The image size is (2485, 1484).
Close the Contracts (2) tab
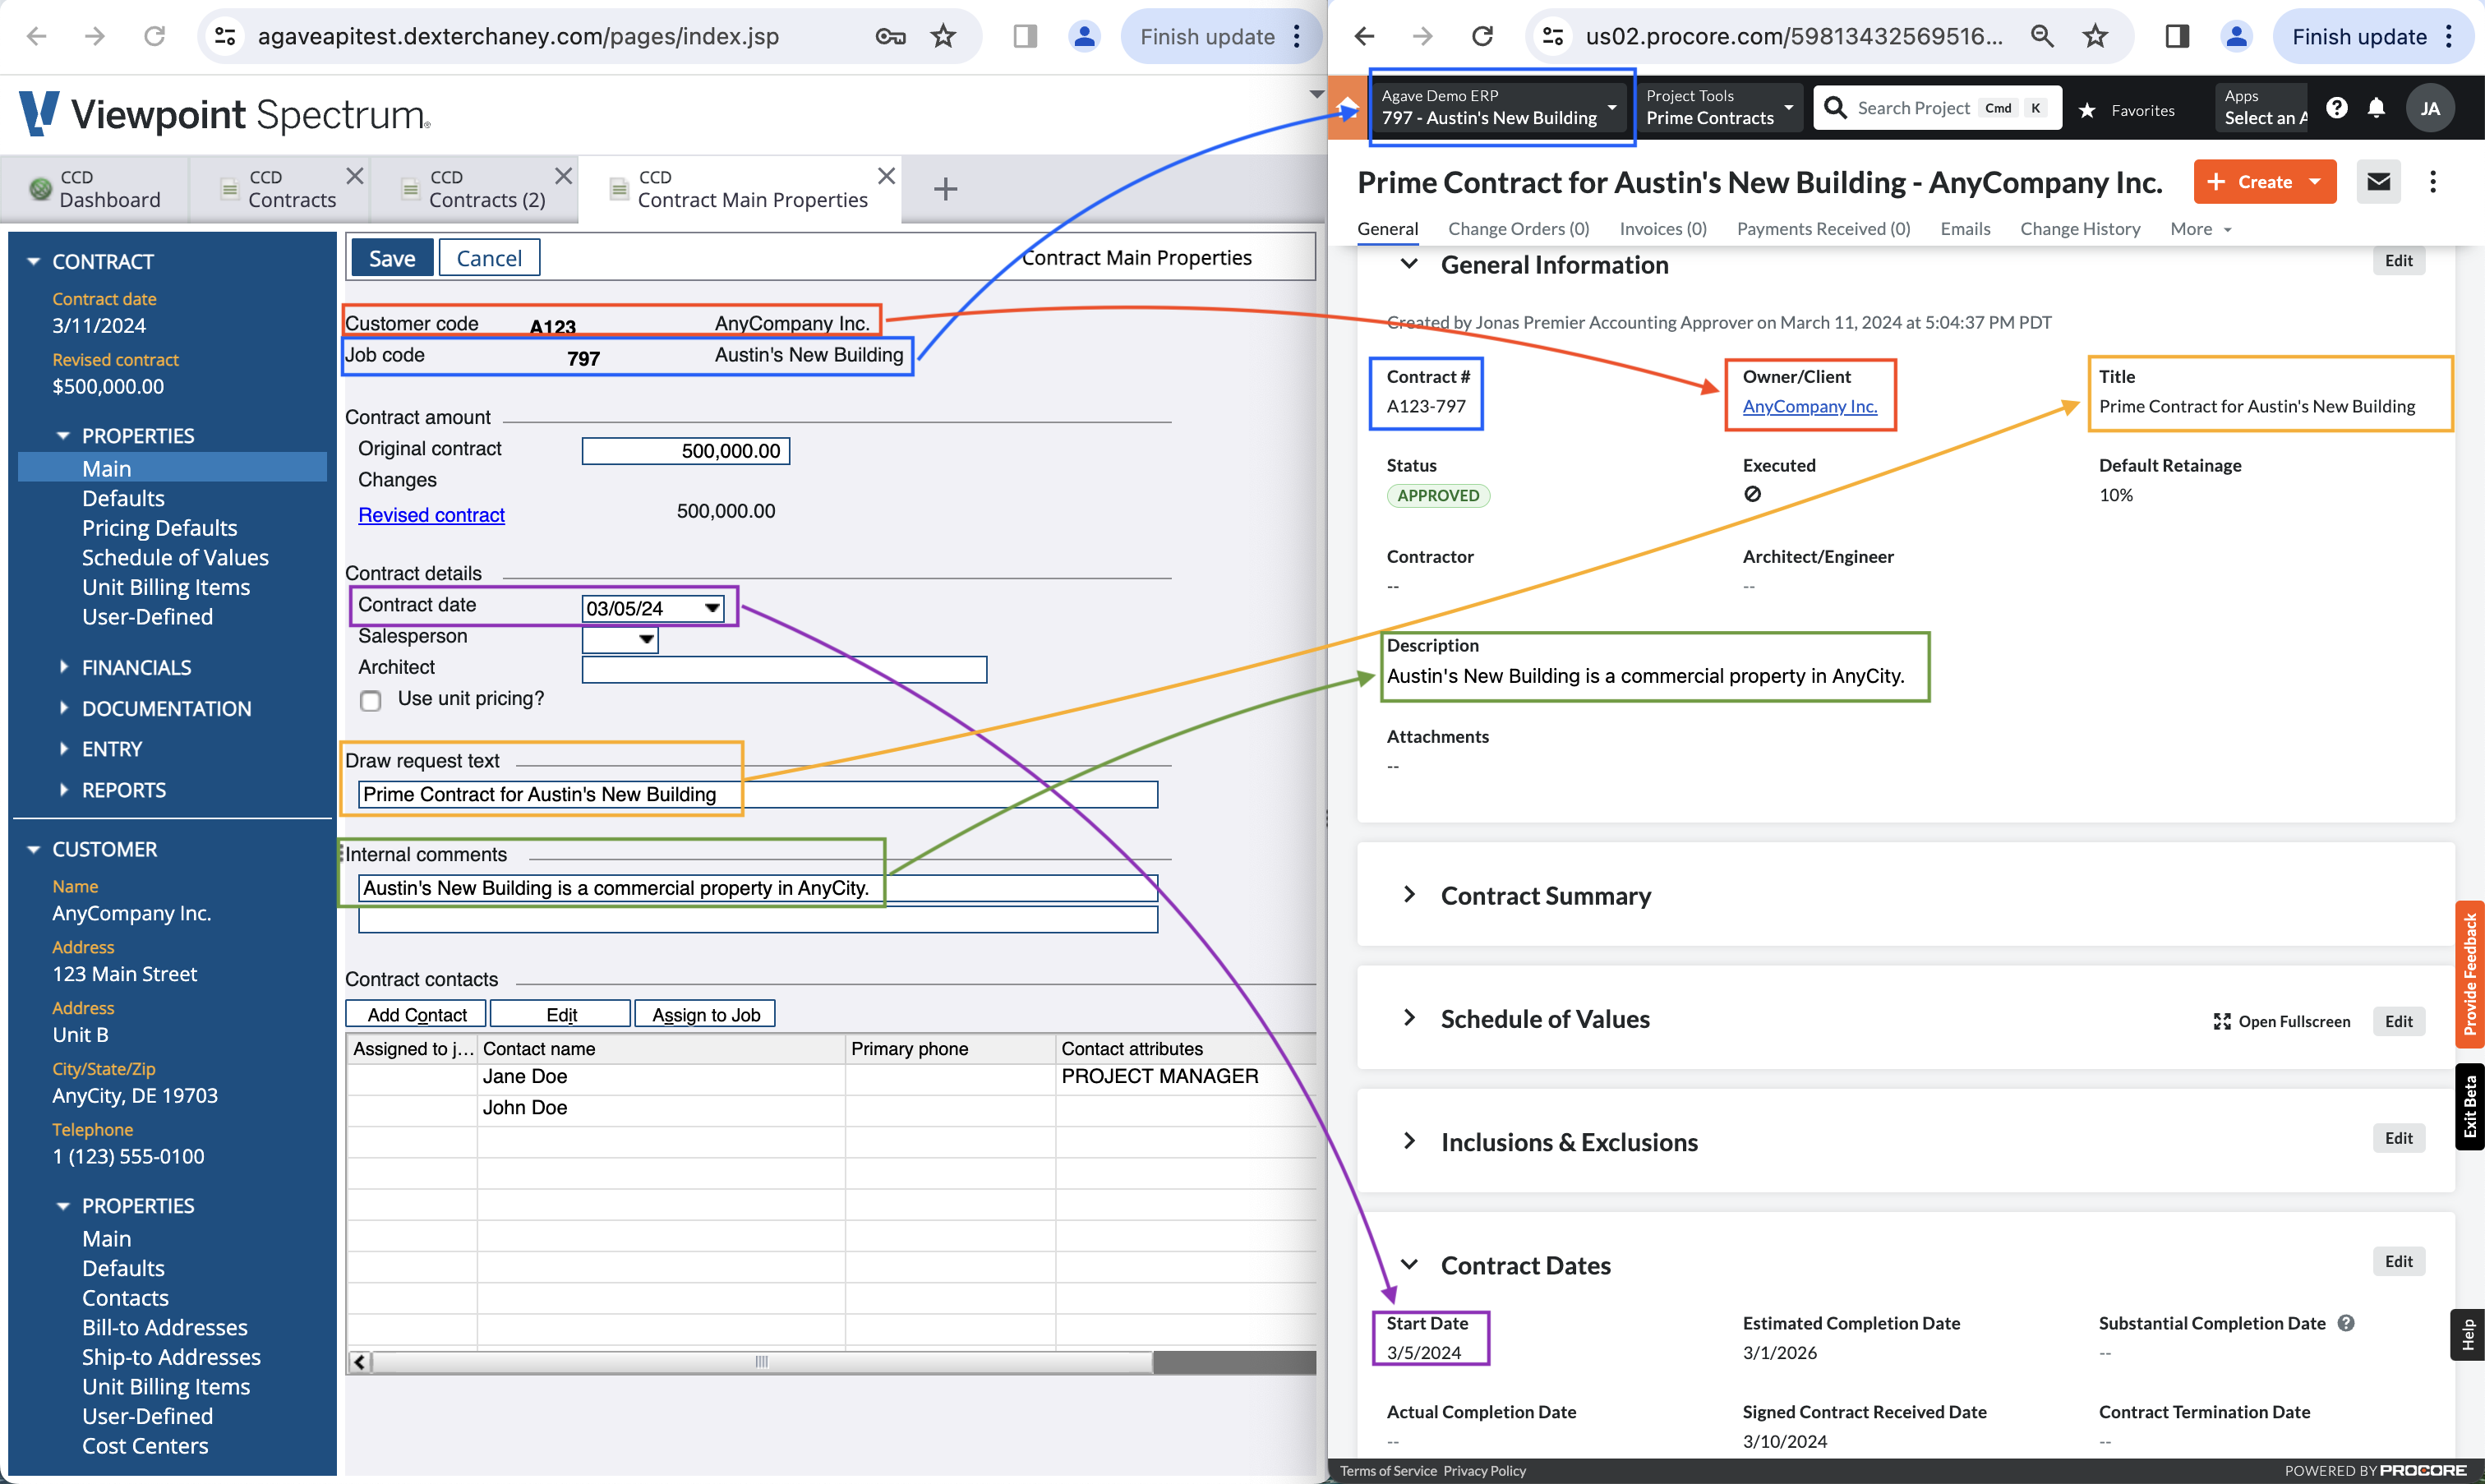click(x=563, y=176)
